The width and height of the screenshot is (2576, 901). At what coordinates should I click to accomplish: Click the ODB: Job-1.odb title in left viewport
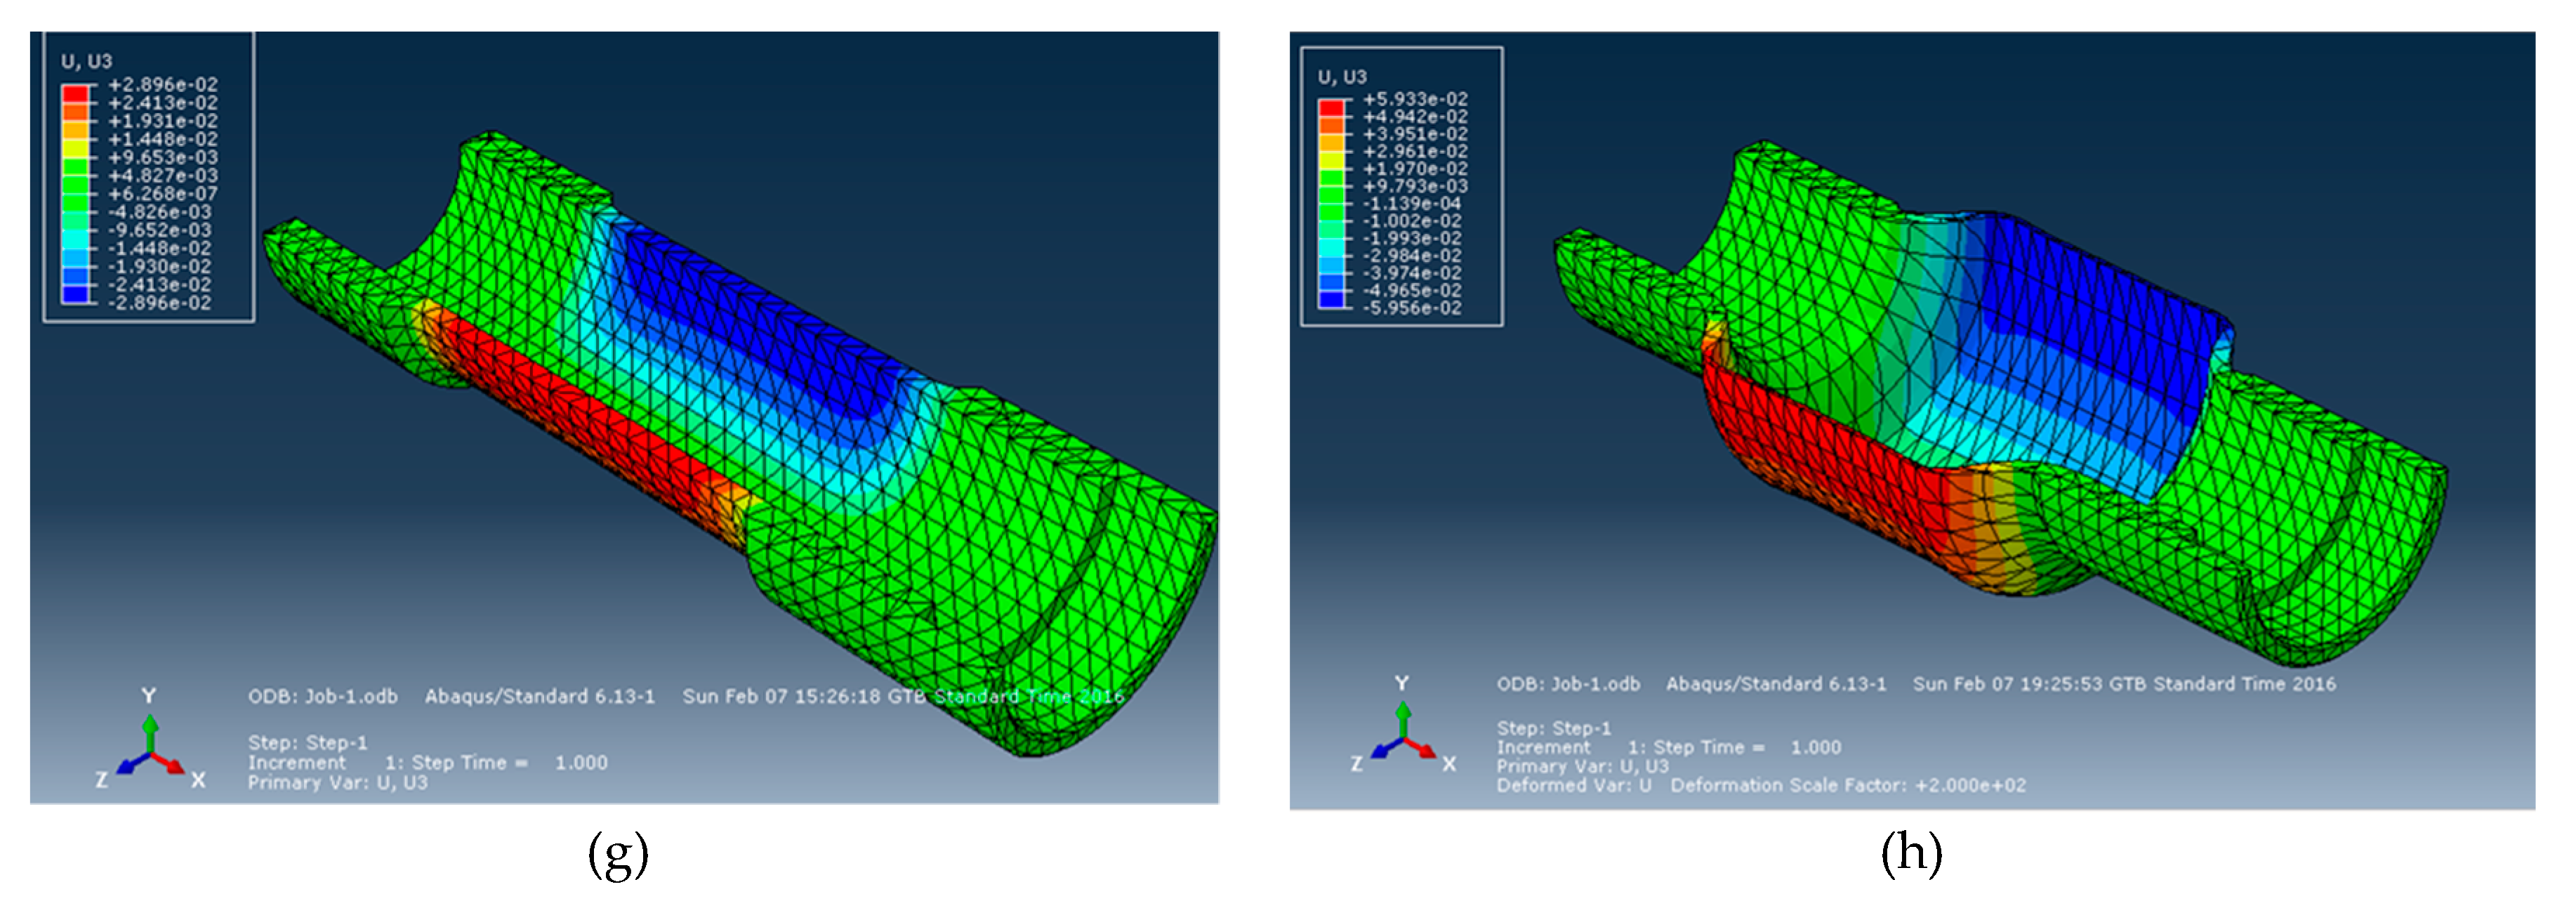pyautogui.click(x=322, y=696)
